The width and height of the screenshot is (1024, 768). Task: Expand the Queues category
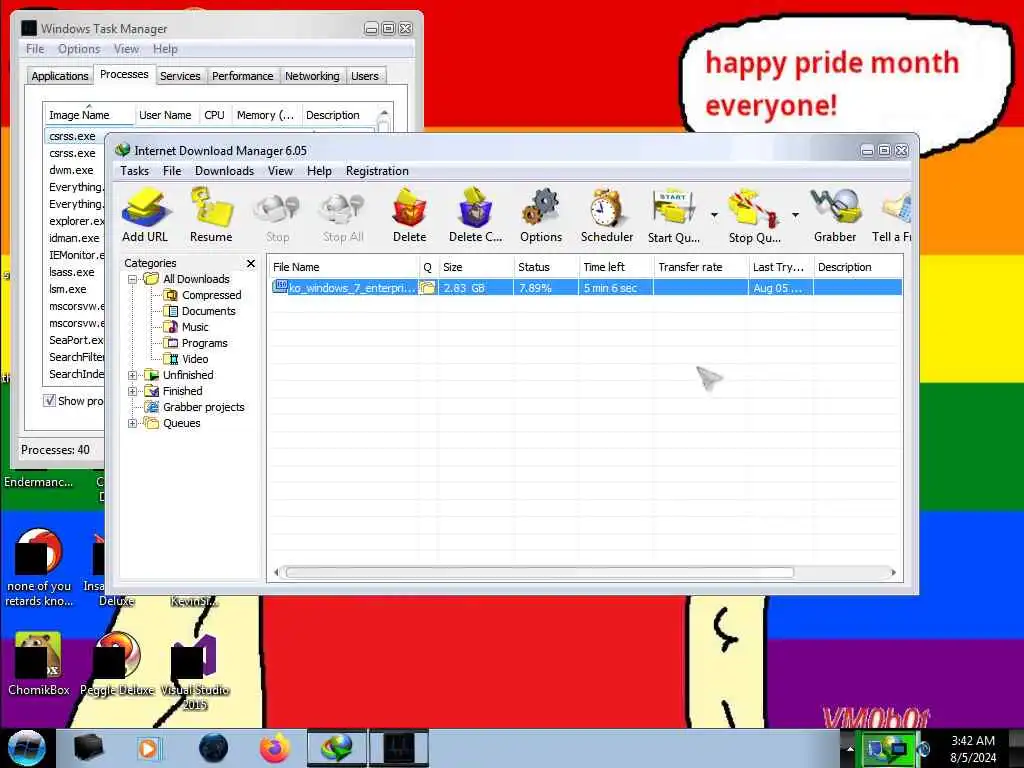click(133, 423)
